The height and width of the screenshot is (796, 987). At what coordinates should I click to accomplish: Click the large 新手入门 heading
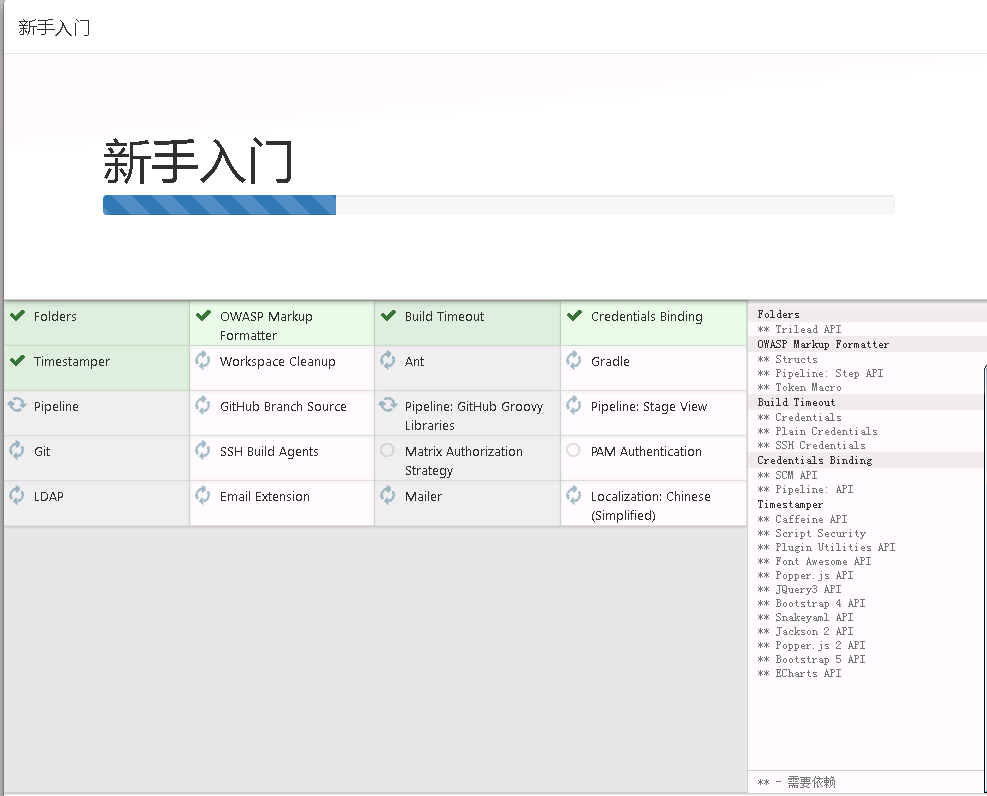point(198,161)
